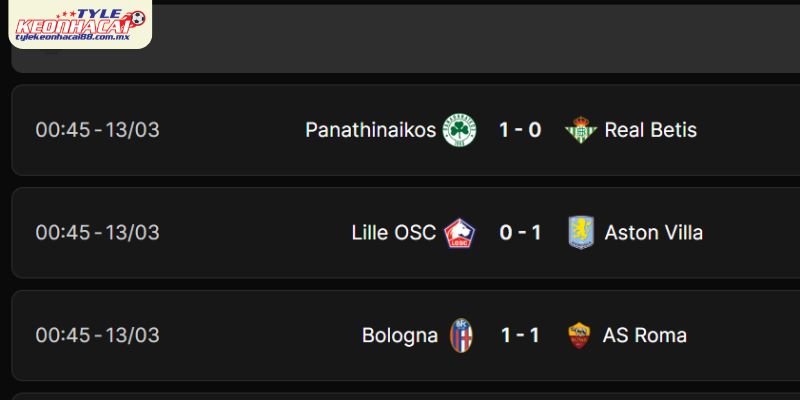Click the Aston Villa club badge
Image resolution: width=800 pixels, height=400 pixels.
[581, 233]
